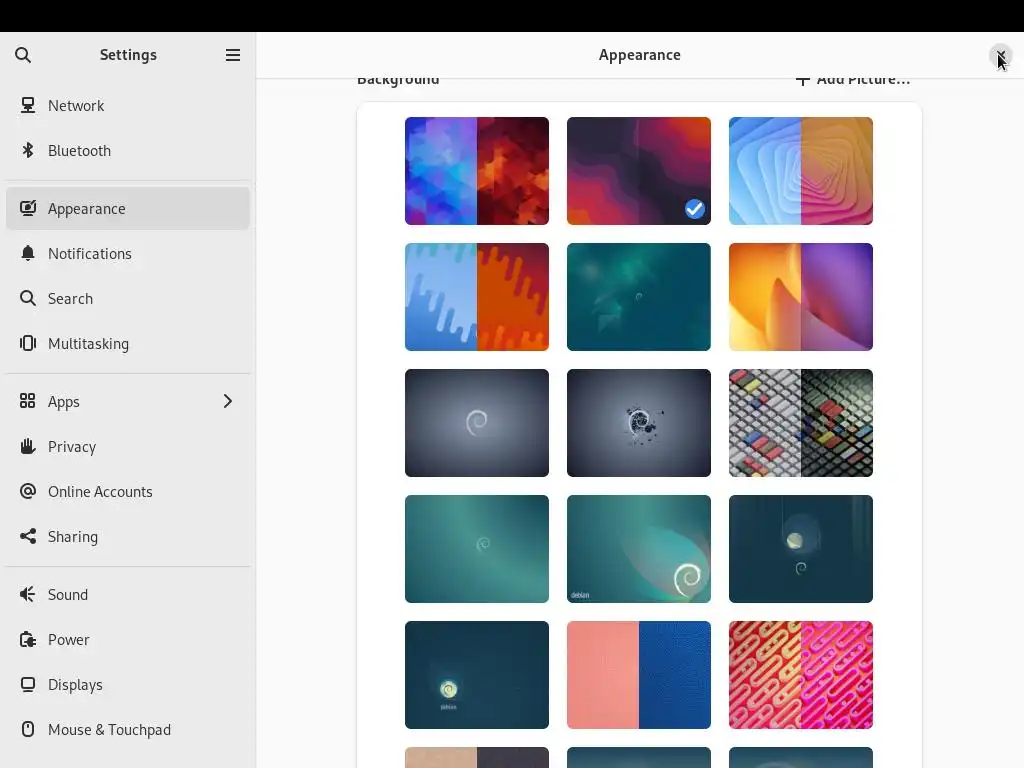Click the Network icon in sidebar
Screen dimensions: 1024x768
(x=27, y=105)
